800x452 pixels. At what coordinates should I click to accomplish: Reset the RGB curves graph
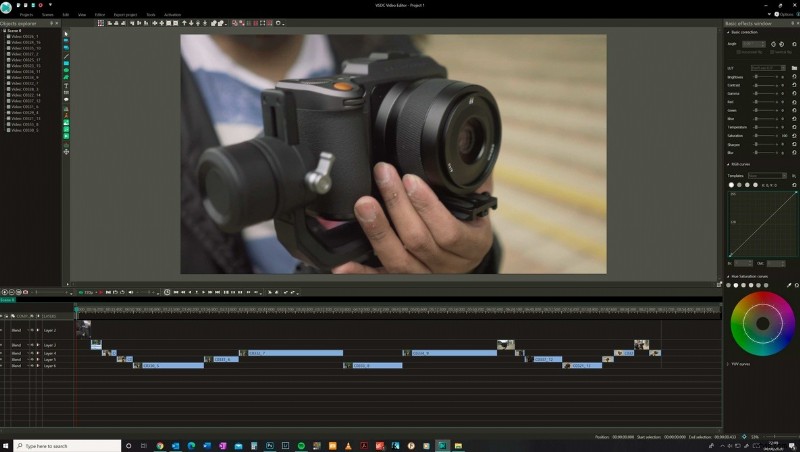pos(794,185)
